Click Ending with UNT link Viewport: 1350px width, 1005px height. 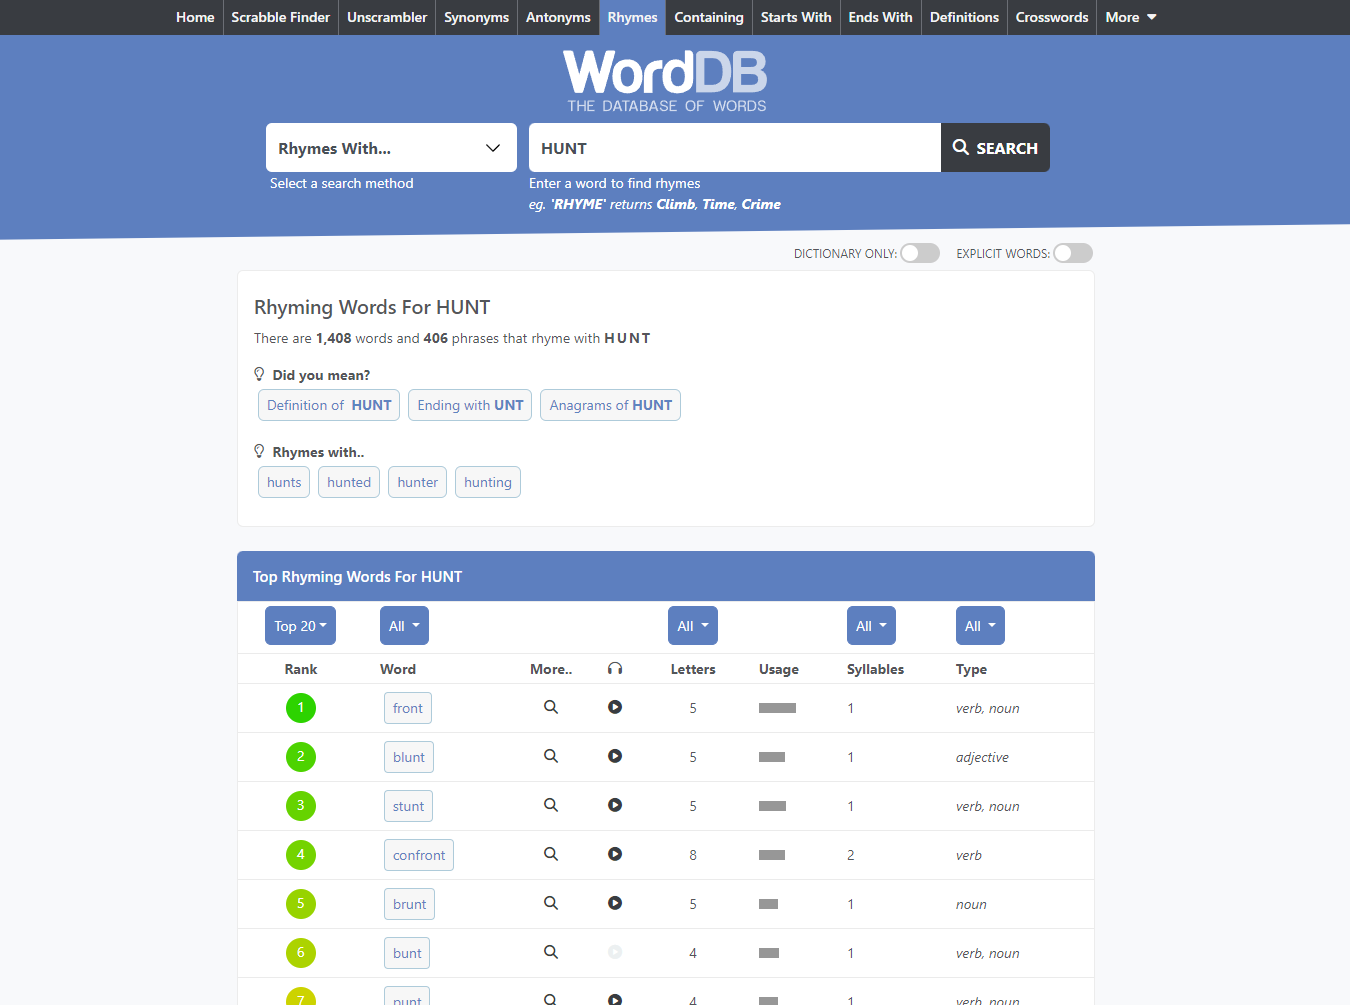pos(470,405)
